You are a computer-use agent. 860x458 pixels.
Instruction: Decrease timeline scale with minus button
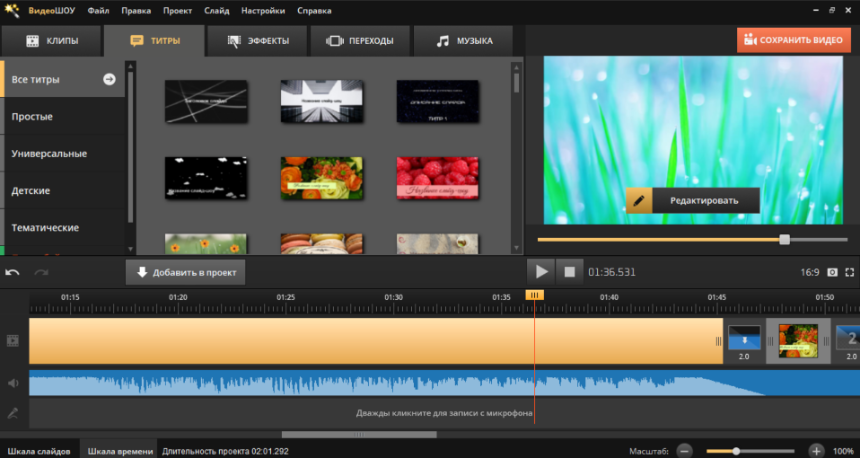(684, 451)
